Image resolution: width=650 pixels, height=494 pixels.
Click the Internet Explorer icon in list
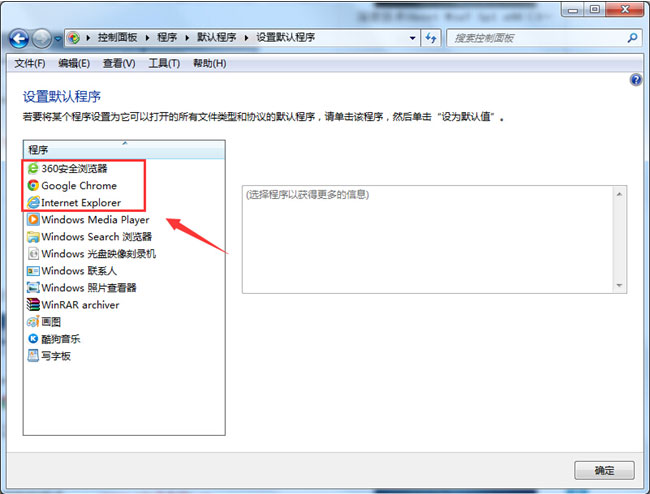click(33, 202)
